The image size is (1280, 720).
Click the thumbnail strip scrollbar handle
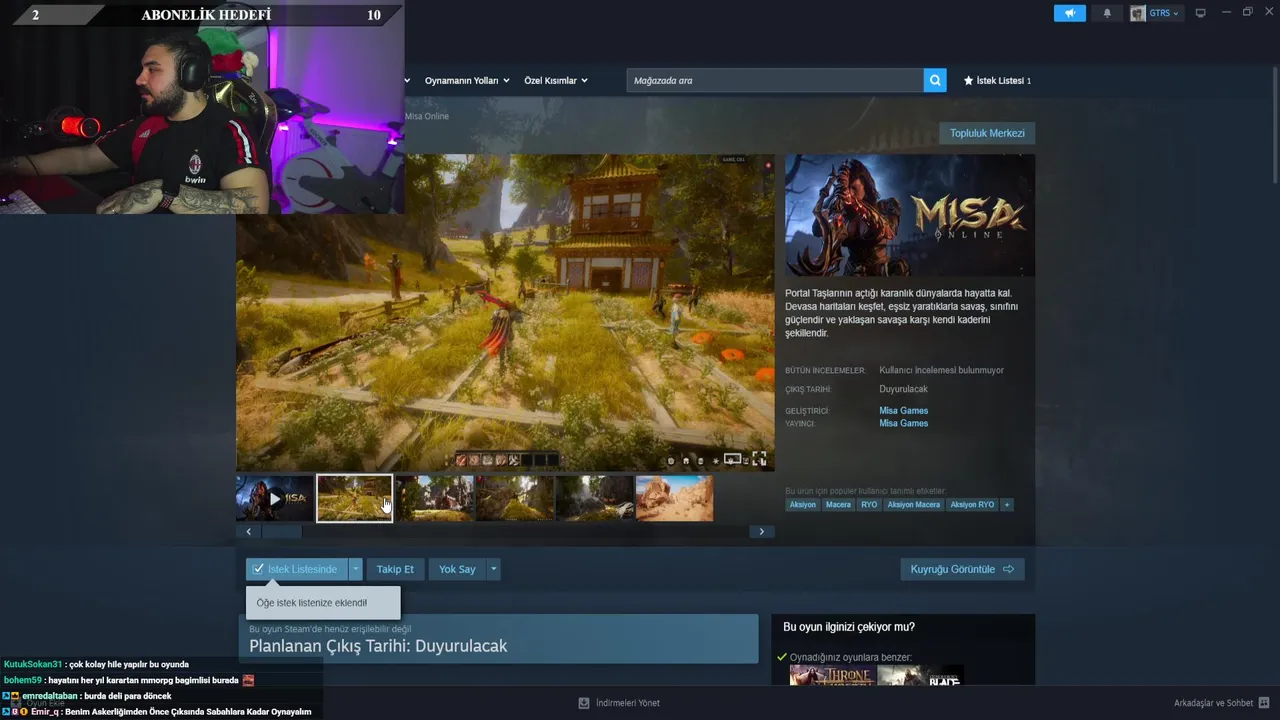tap(282, 532)
